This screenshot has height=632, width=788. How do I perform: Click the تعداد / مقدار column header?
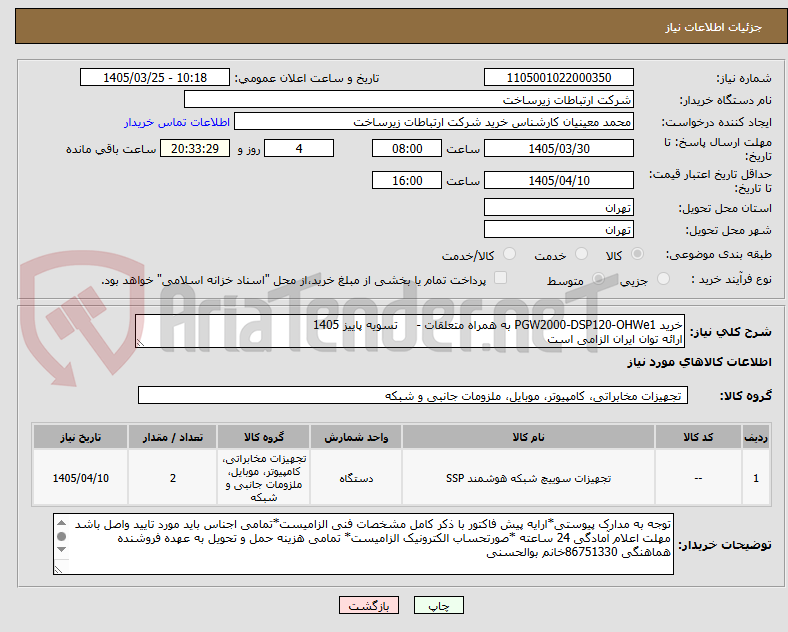(x=172, y=437)
